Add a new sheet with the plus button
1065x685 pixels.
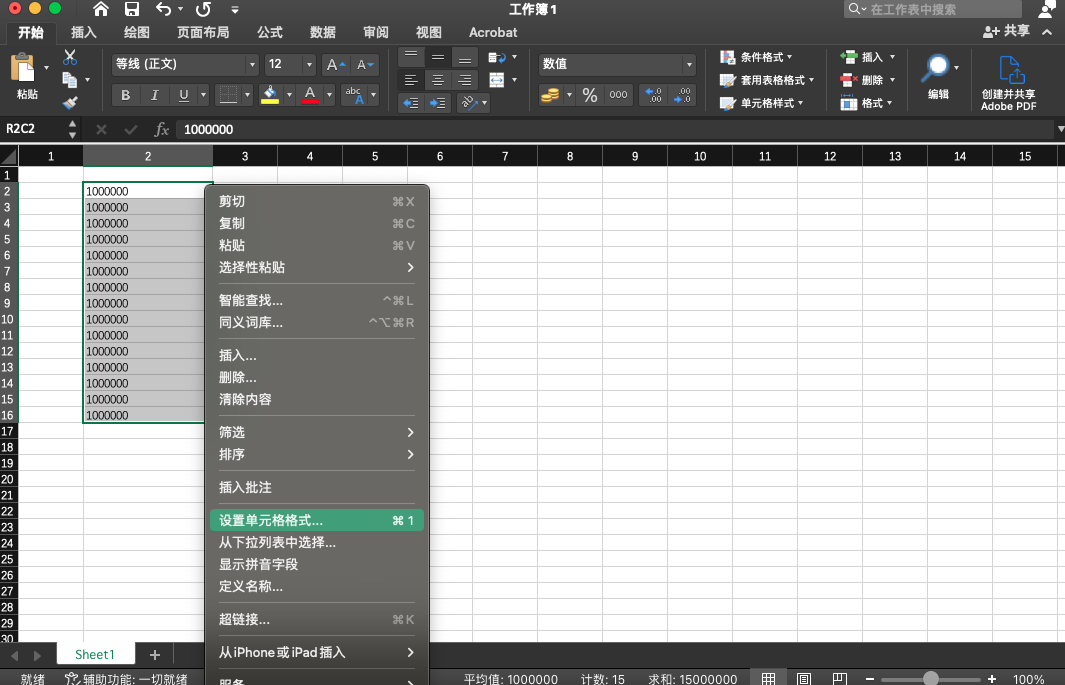tap(154, 654)
